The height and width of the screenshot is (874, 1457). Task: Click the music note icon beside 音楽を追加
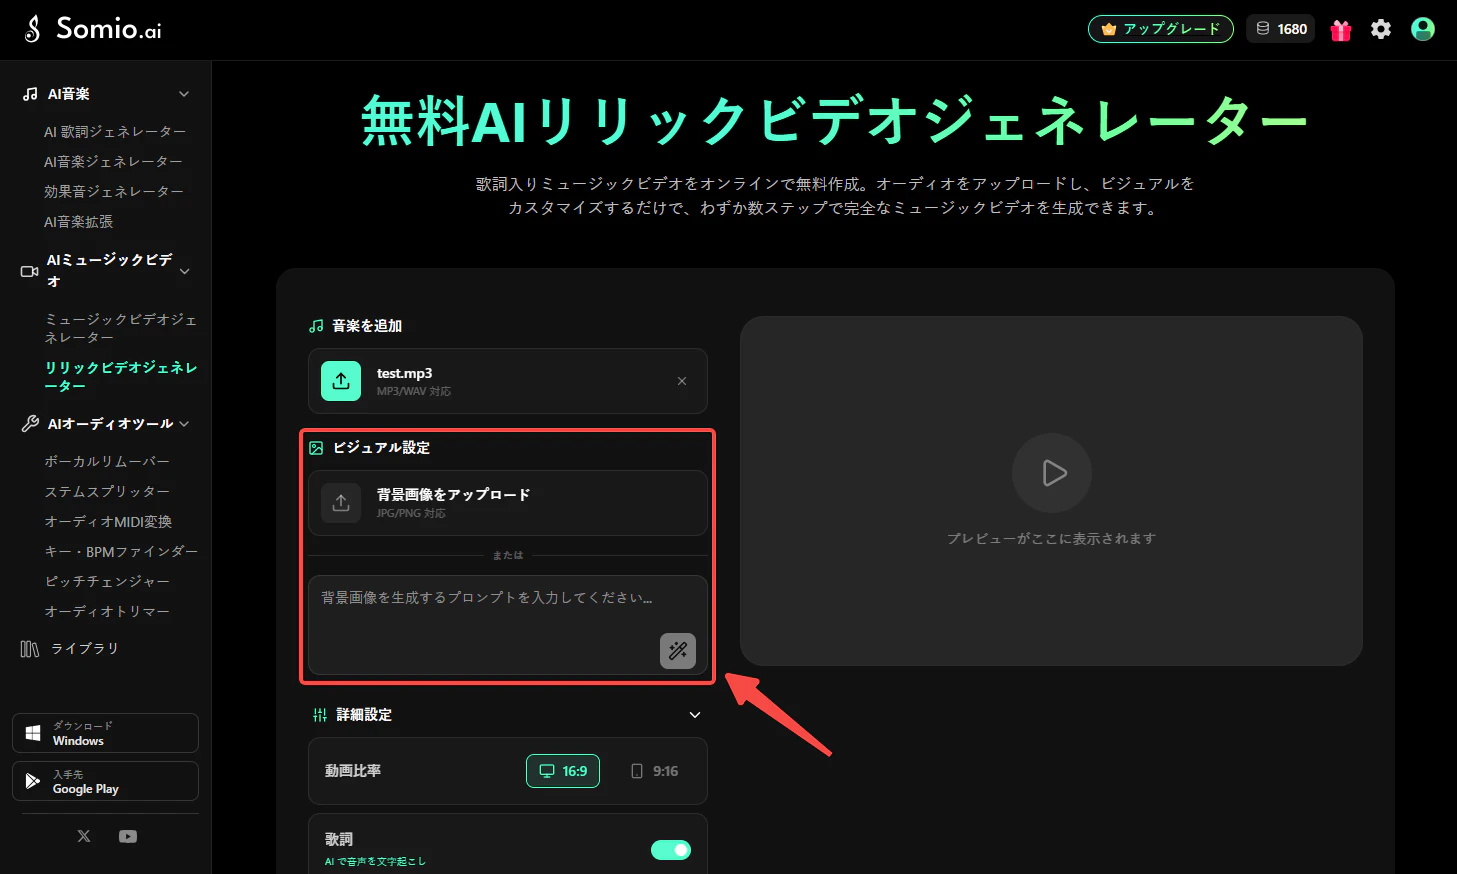pyautogui.click(x=316, y=326)
